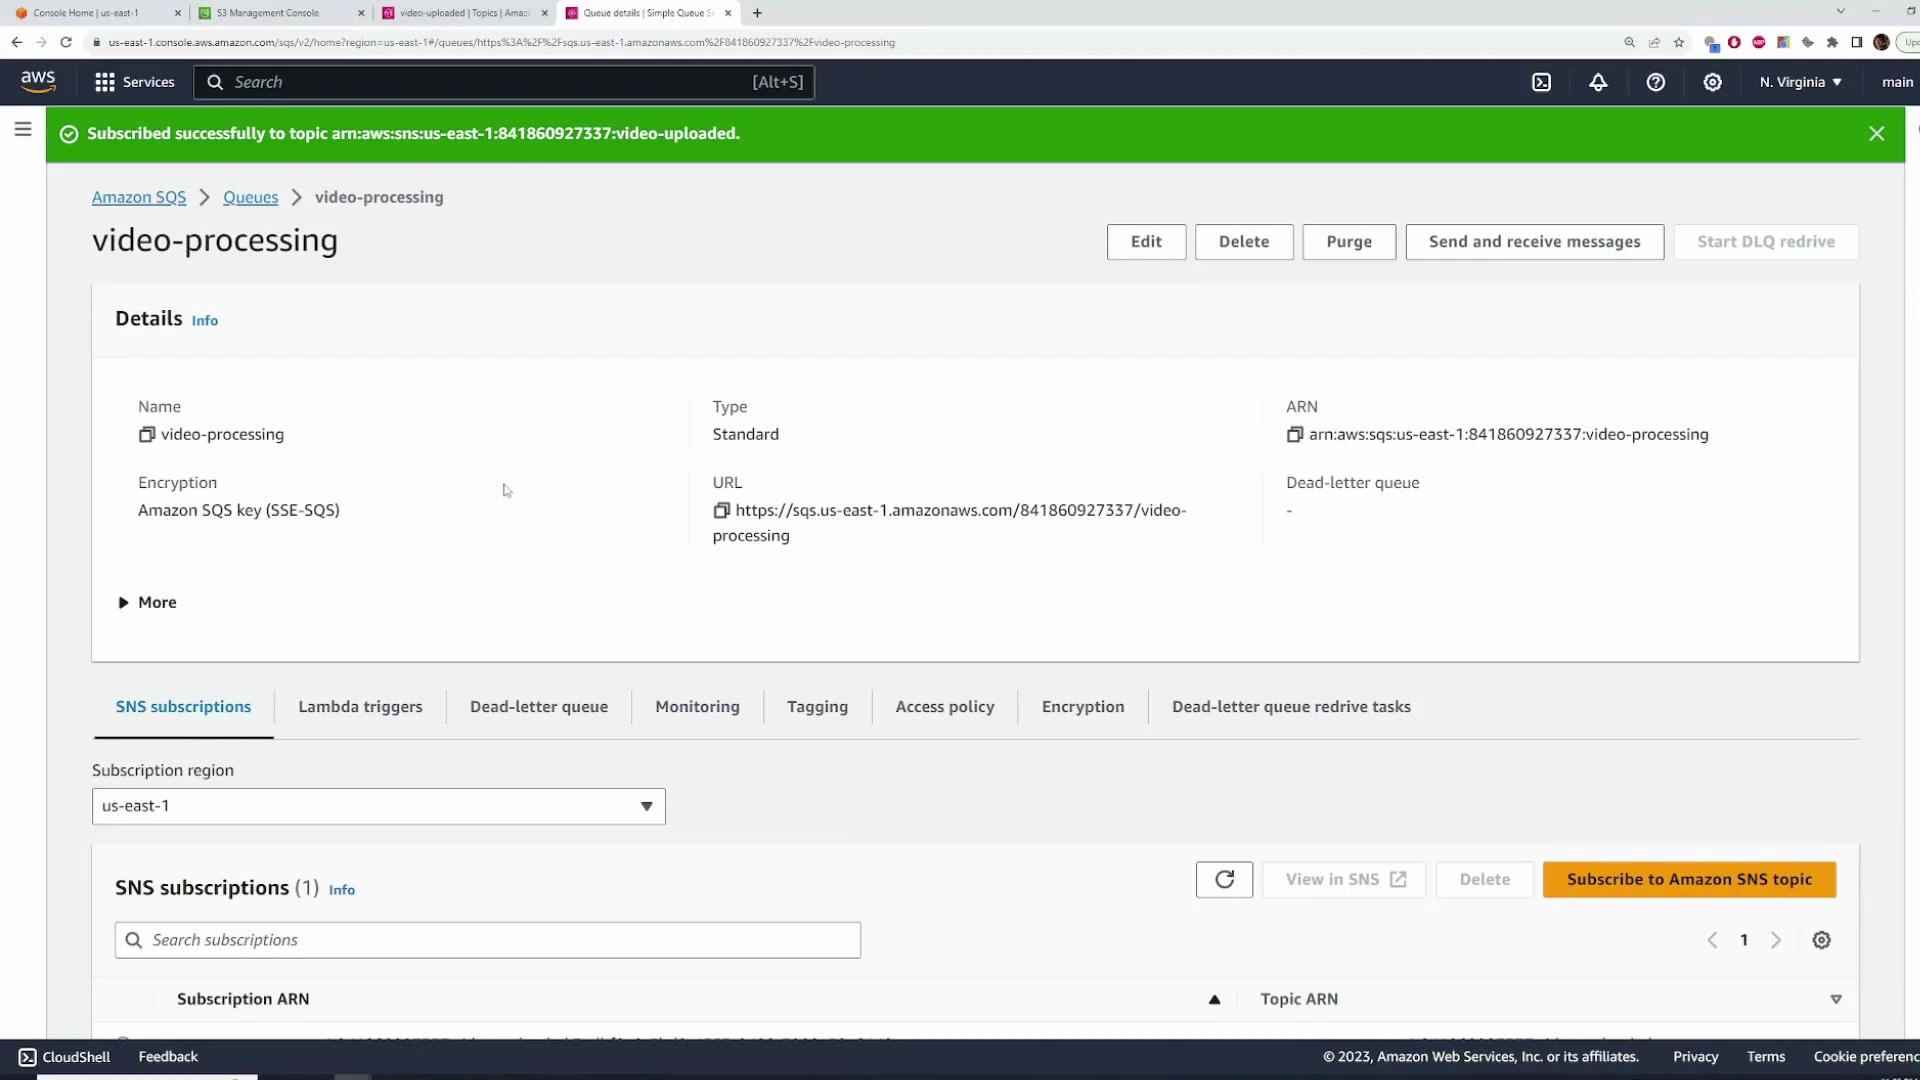
Task: Open the Services app grid
Action: [104, 82]
